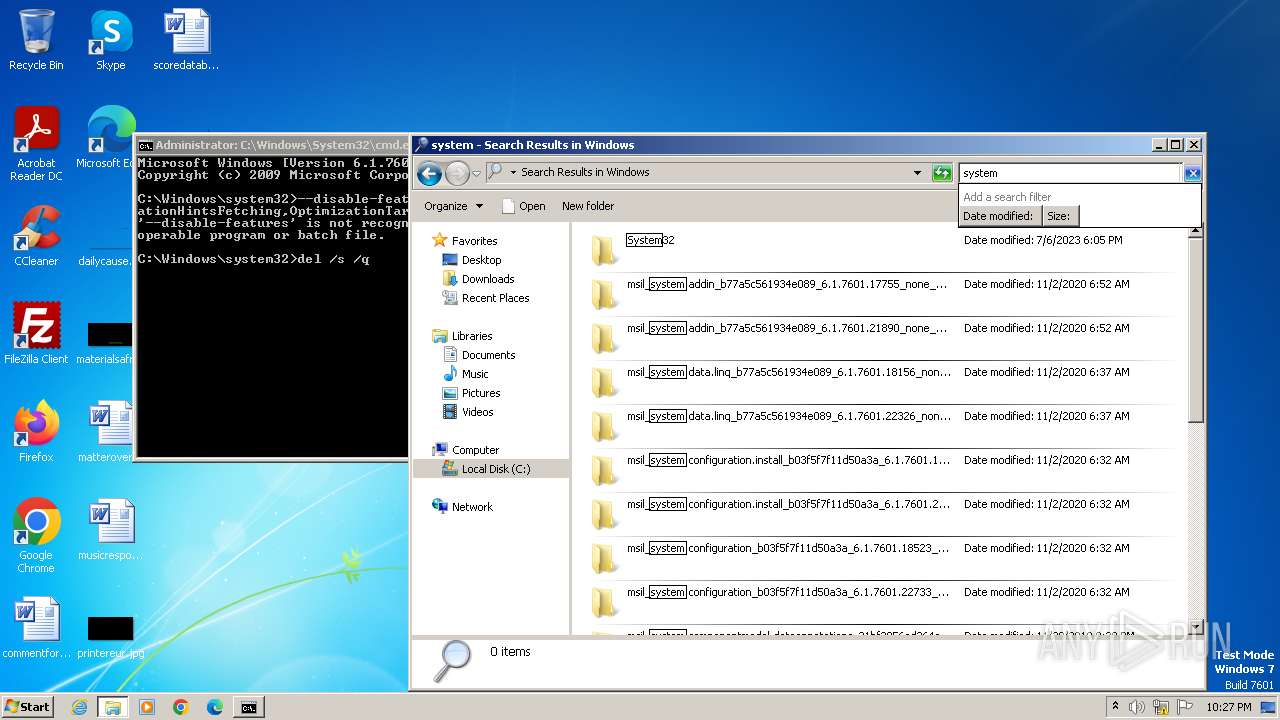Switch to the cmd taskbar button
1280x720 pixels.
(249, 707)
